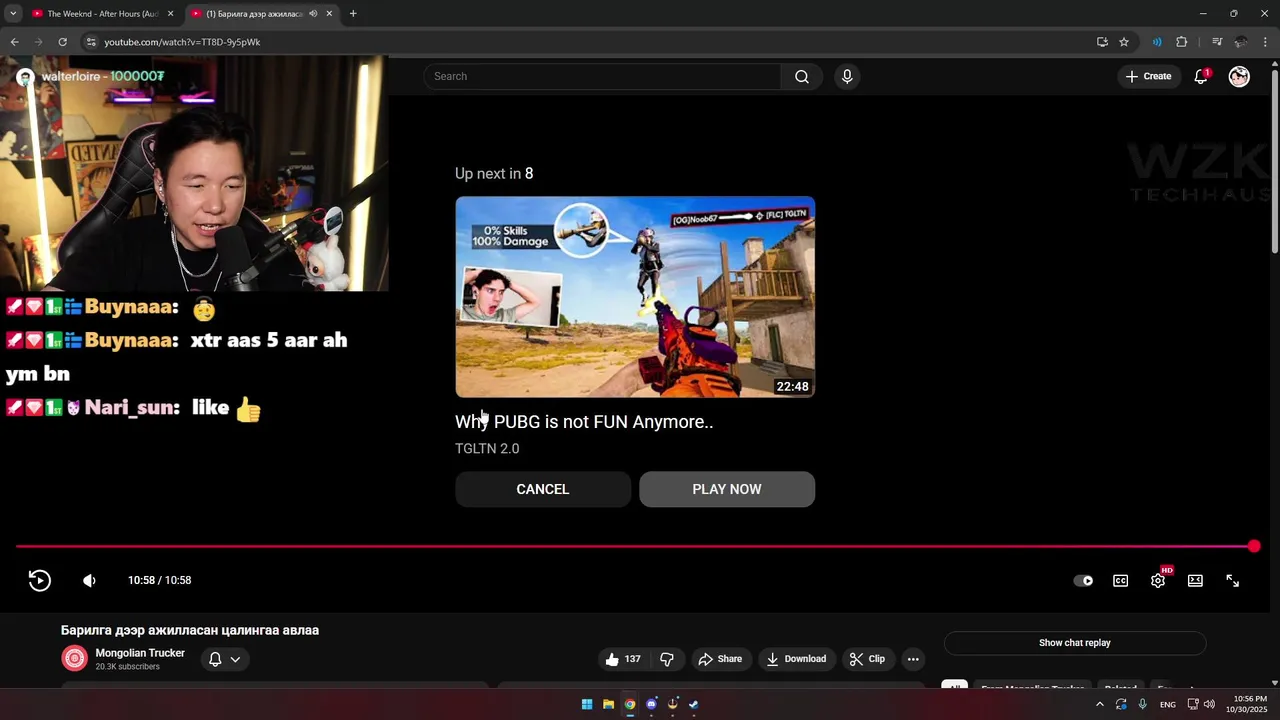Open Windows Start menu
The image size is (1280, 720).
[587, 705]
